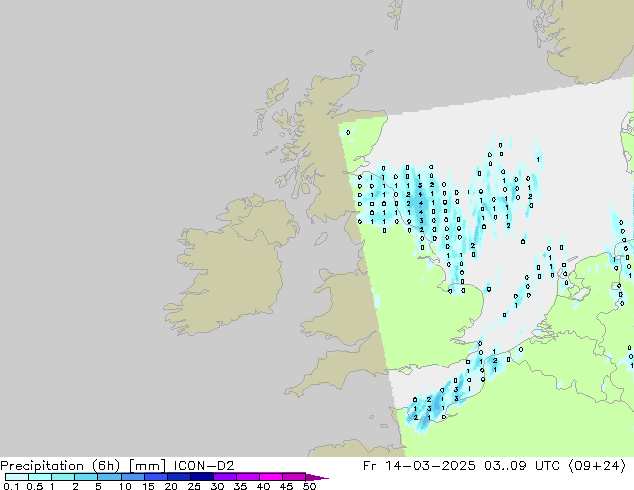Select the 10–15 mm legend swatch
The width and height of the screenshot is (634, 490).
tap(133, 477)
